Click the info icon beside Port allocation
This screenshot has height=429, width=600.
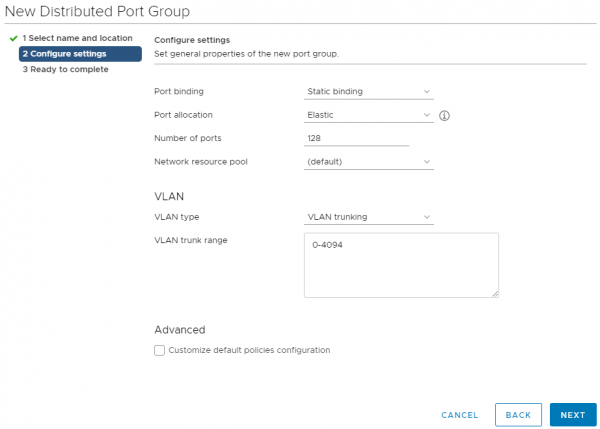444,115
